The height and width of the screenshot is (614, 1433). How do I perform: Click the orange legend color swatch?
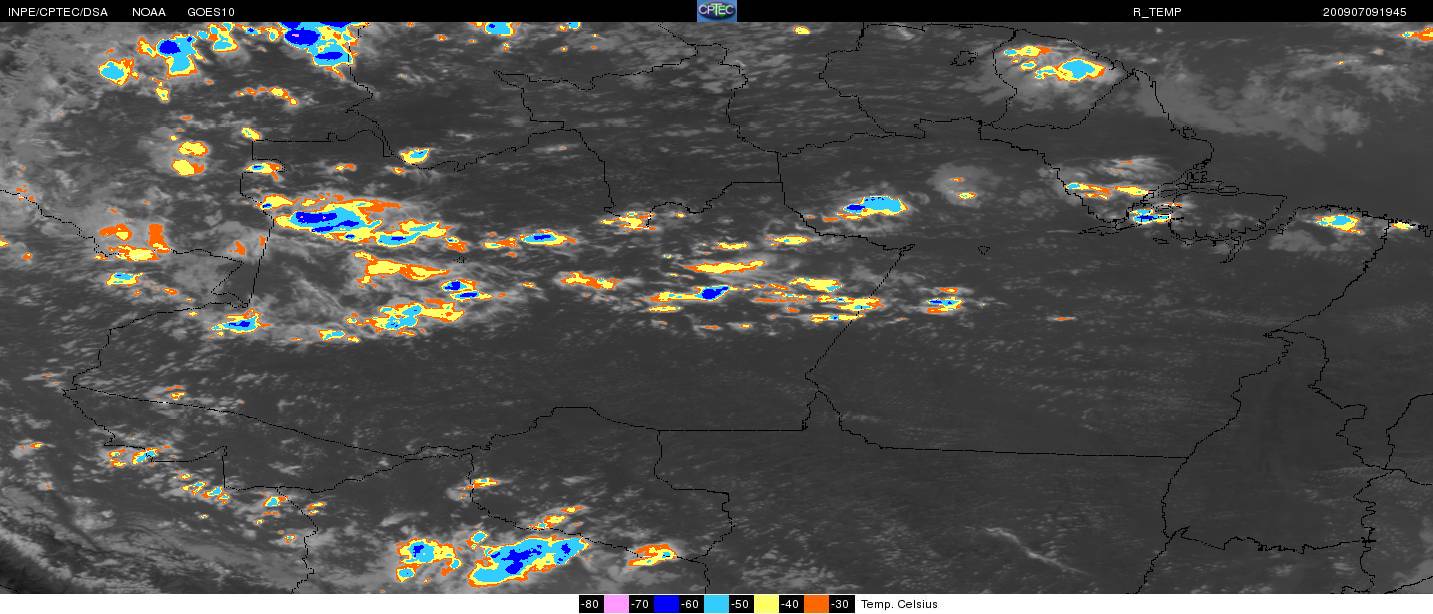(816, 604)
